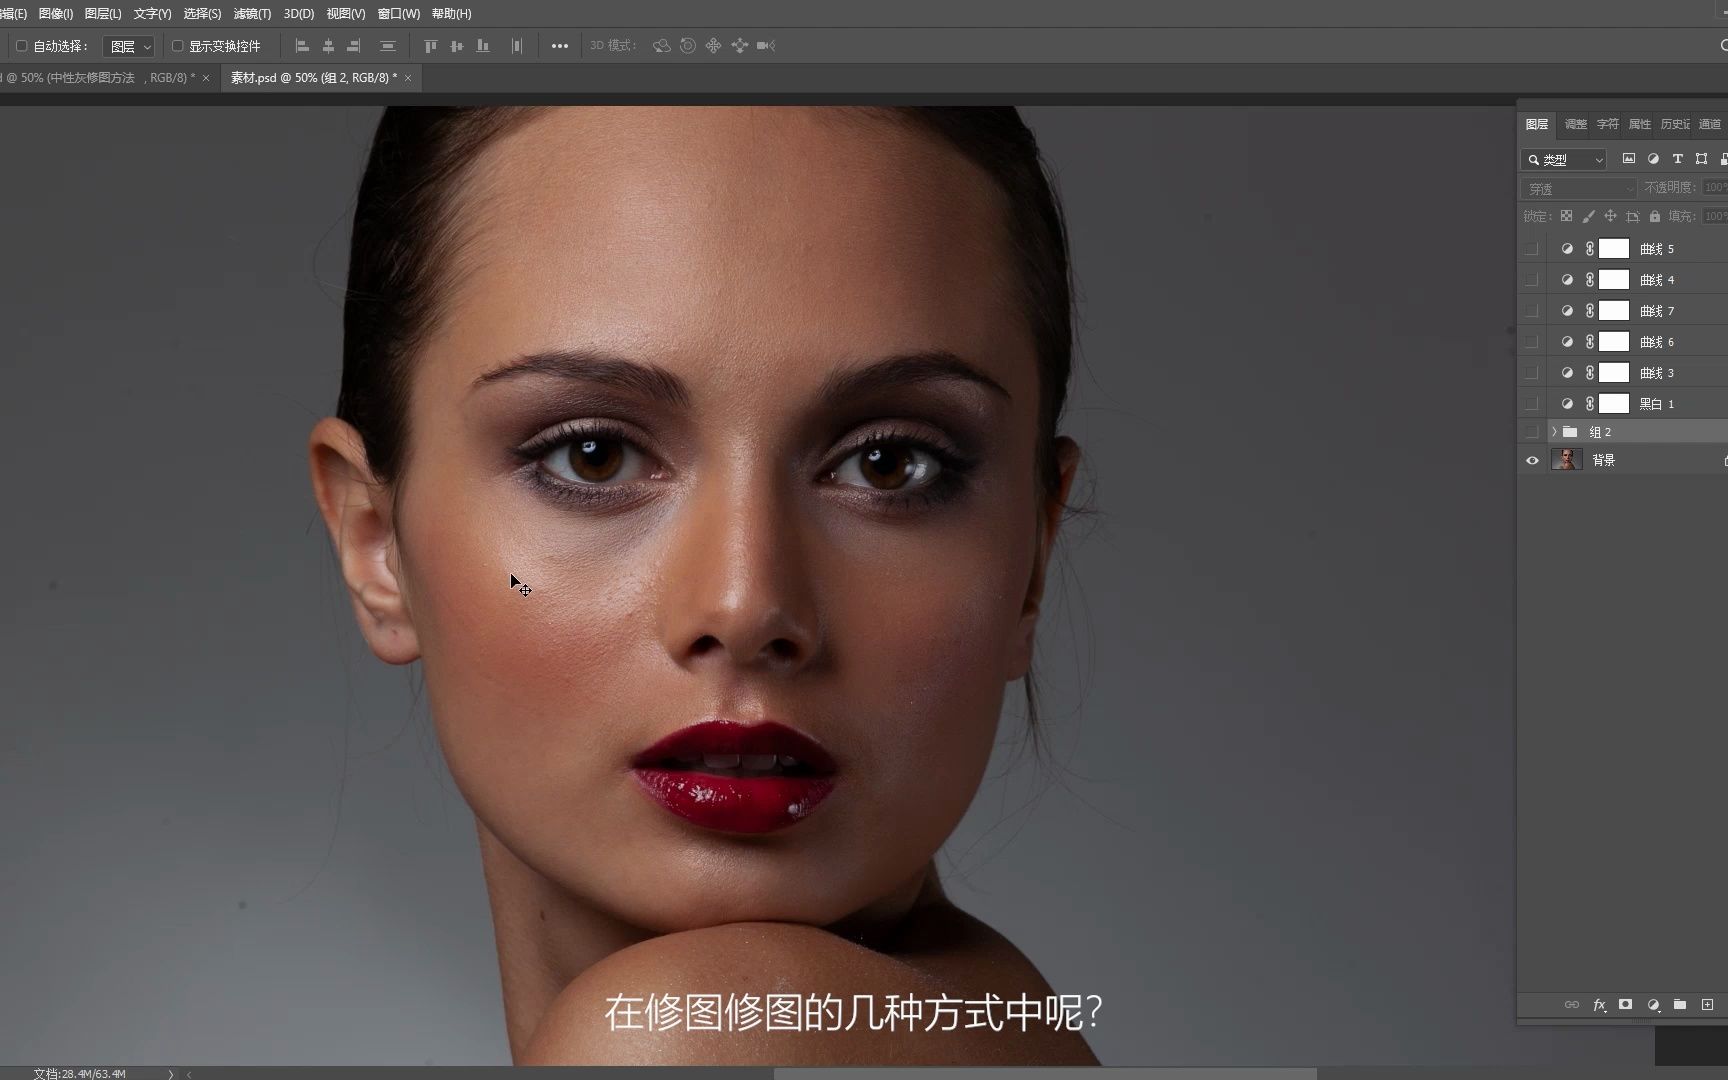Click the distribute vertically icon in options bar
Screen dimensions: 1728x1080
pyautogui.click(x=388, y=46)
